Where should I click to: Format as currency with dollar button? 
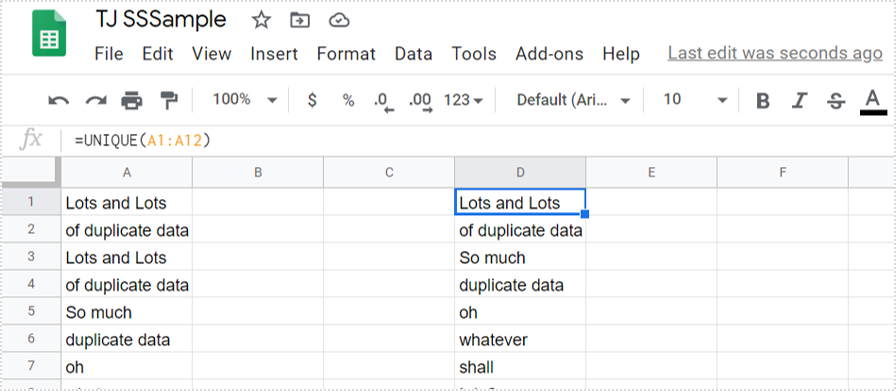click(312, 101)
